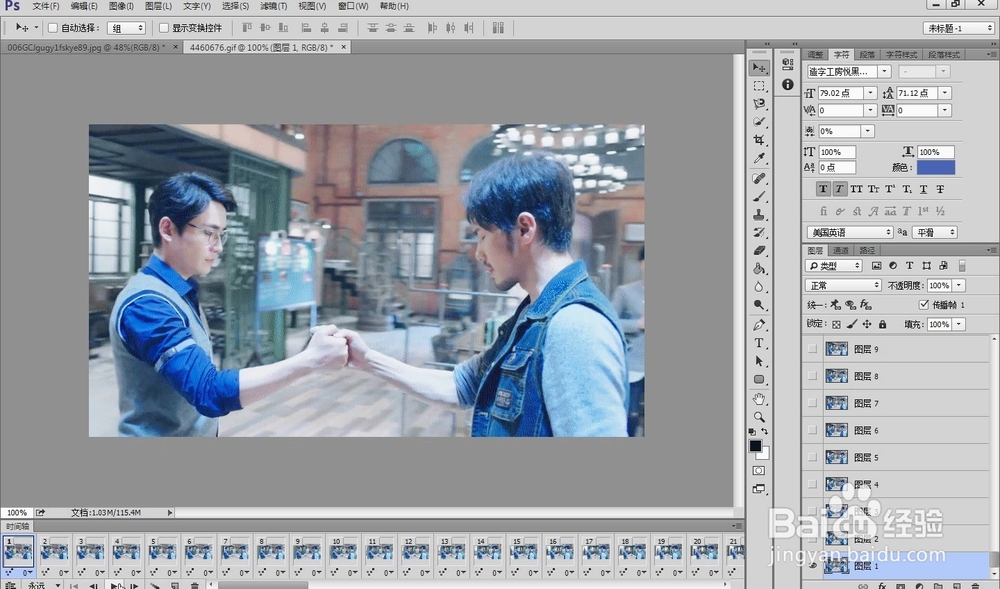The width and height of the screenshot is (1000, 589).
Task: Click the lock all layer icon
Action: (x=882, y=324)
